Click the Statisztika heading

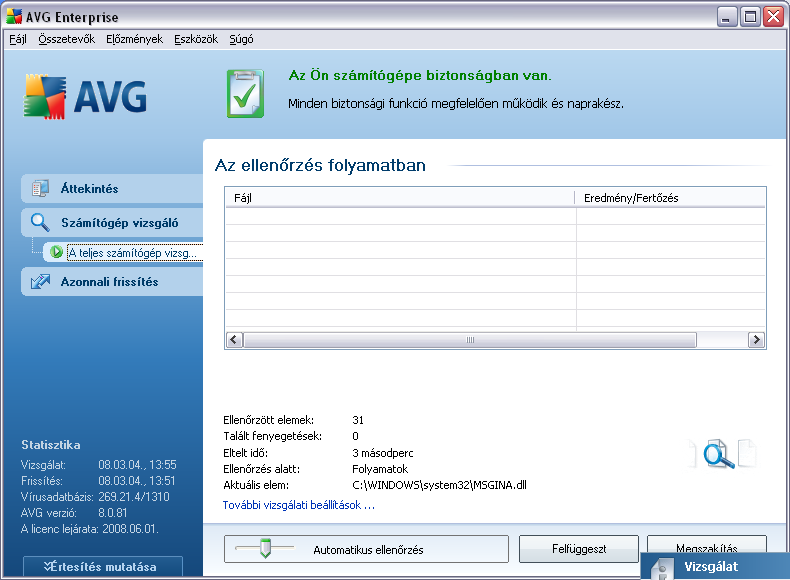tap(51, 445)
